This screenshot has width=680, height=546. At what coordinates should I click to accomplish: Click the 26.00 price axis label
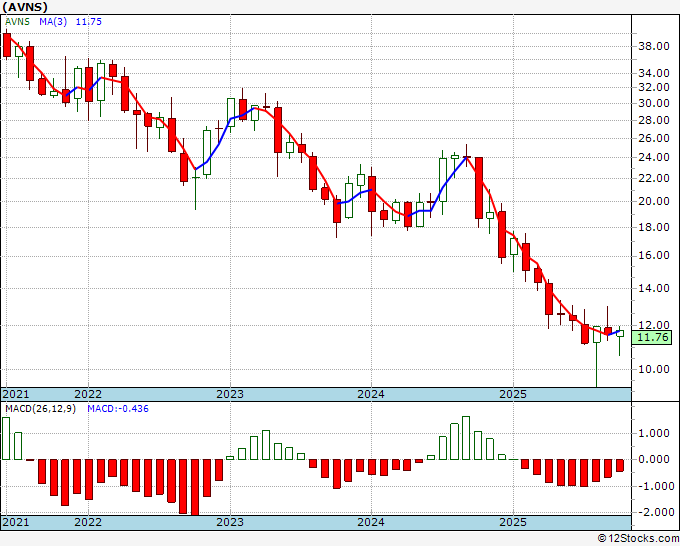coord(654,138)
